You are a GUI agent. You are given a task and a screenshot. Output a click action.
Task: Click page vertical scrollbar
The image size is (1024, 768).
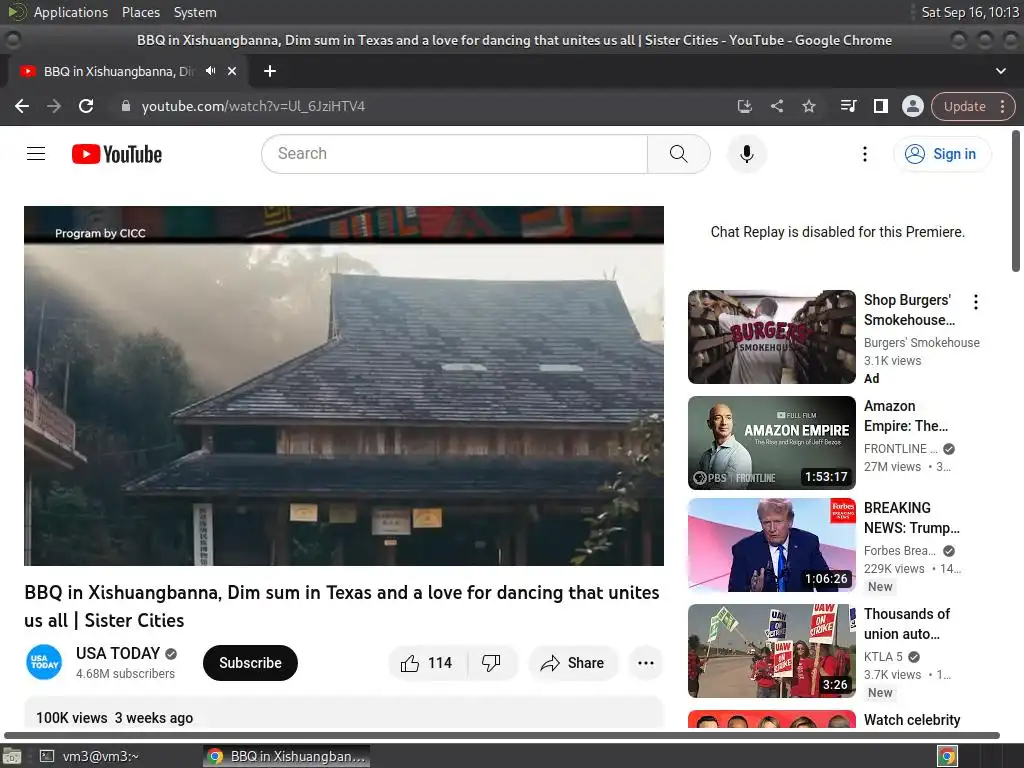coord(1016,201)
